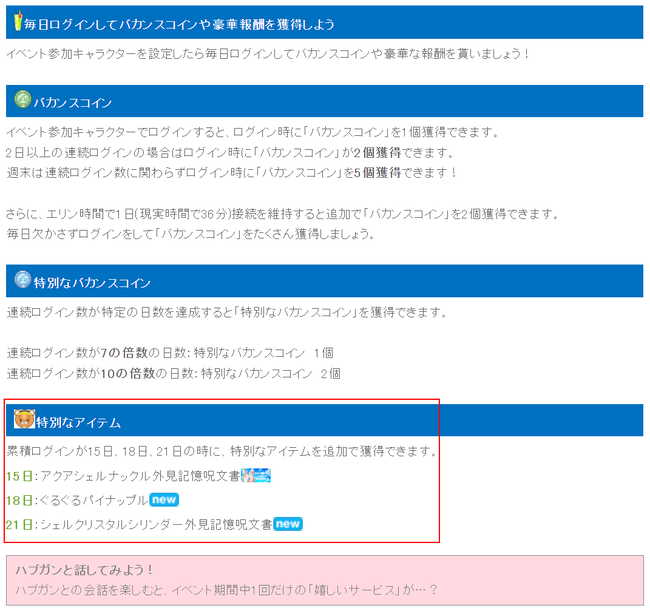
Task: Click the text シェルクリスタルシリンダー外見記憶呪文書
Action: coord(156,525)
